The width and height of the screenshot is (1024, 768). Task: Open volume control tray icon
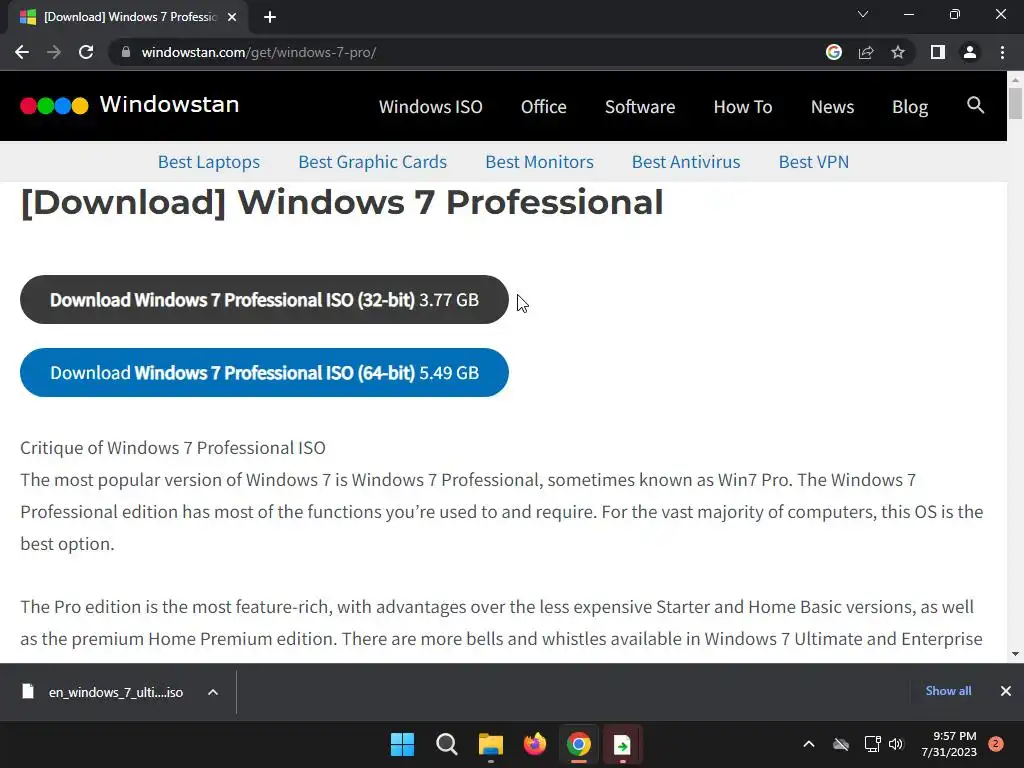tap(896, 744)
